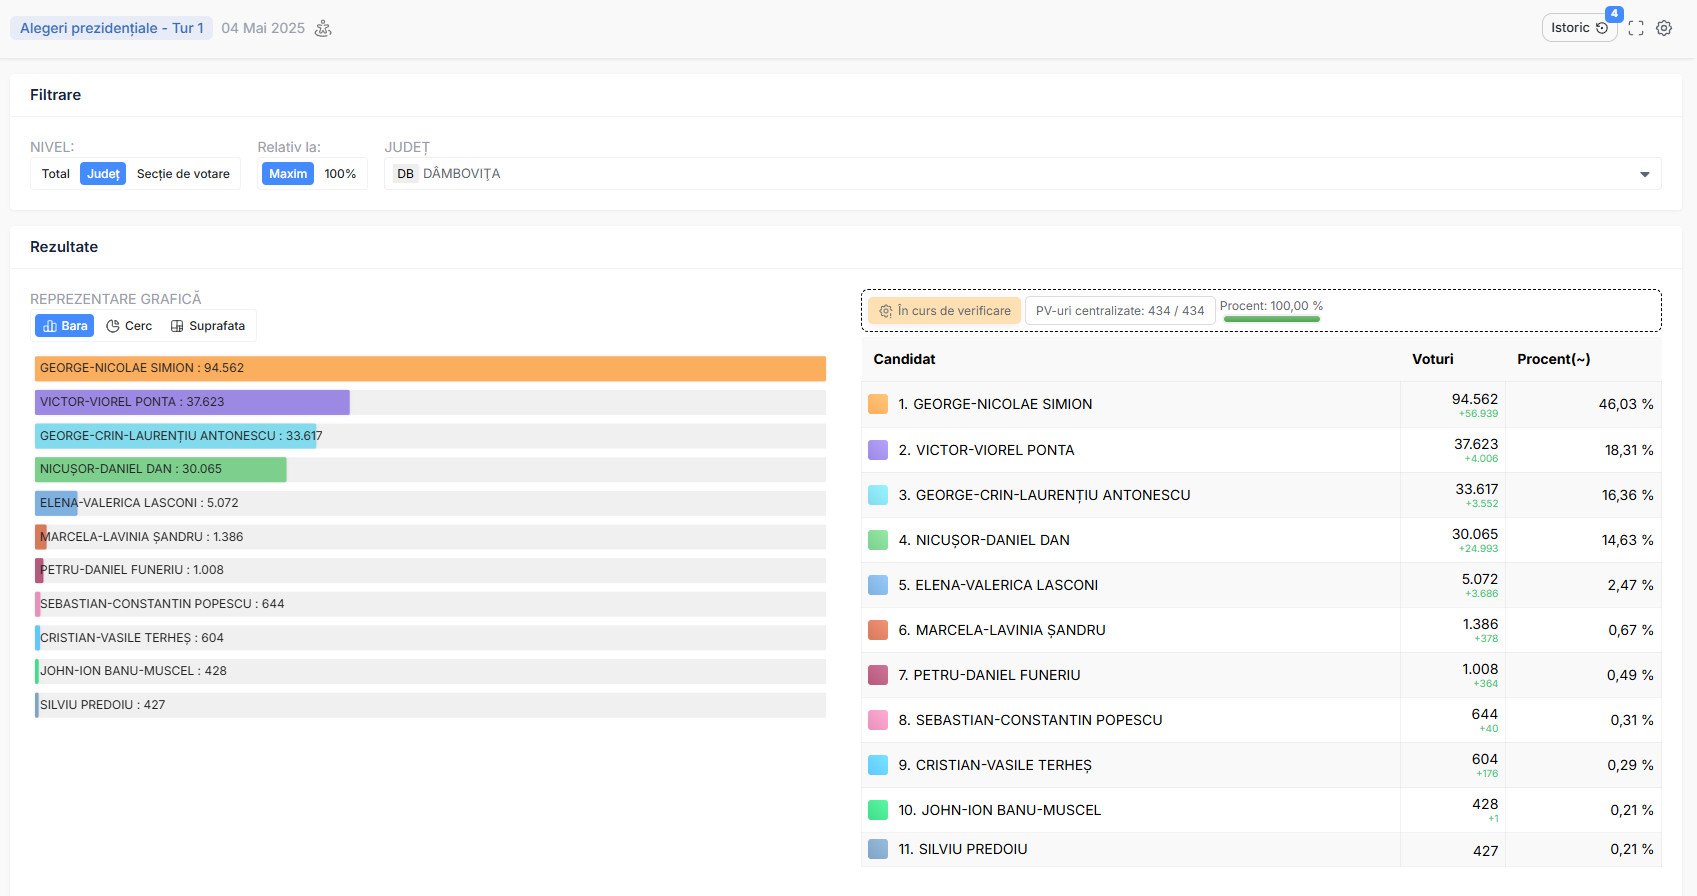Toggle fullscreen mode icon
This screenshot has width=1697, height=896.
[x=1636, y=28]
